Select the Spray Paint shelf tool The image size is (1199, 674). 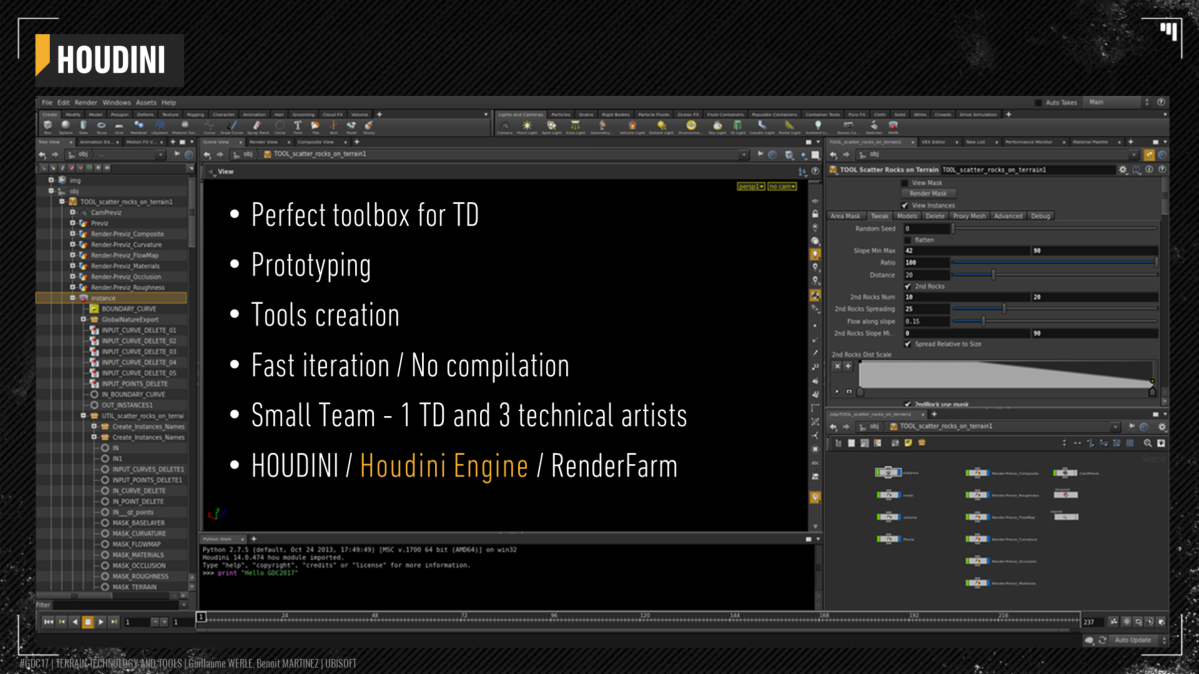(x=258, y=127)
